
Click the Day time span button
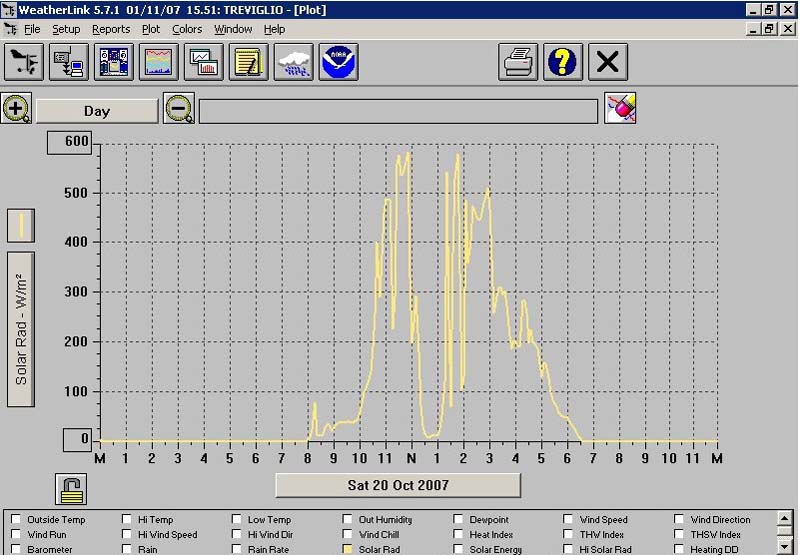click(x=97, y=111)
